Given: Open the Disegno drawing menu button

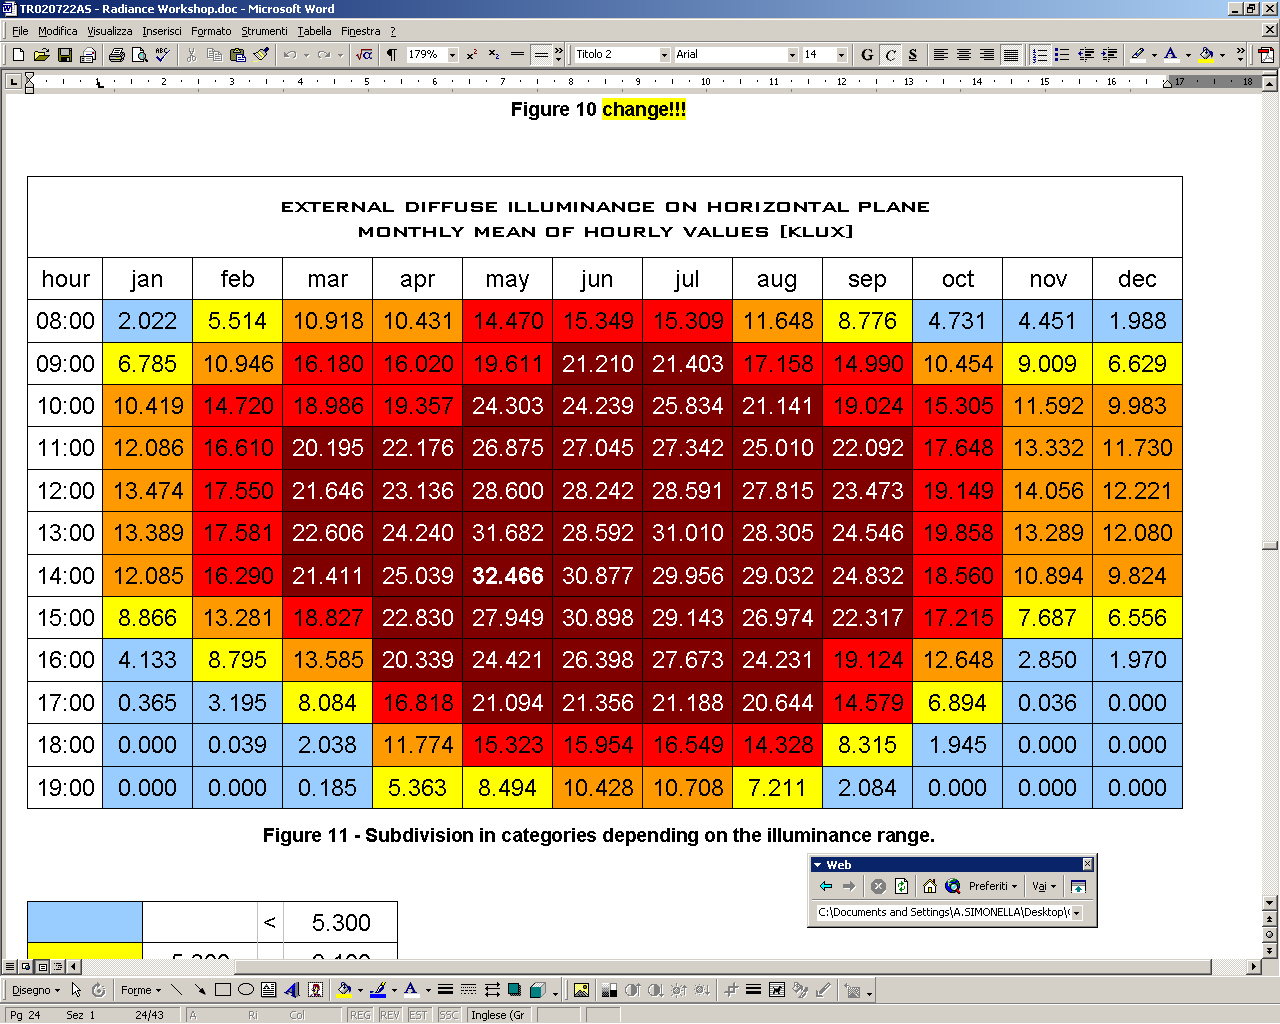Looking at the screenshot, I should coord(35,990).
